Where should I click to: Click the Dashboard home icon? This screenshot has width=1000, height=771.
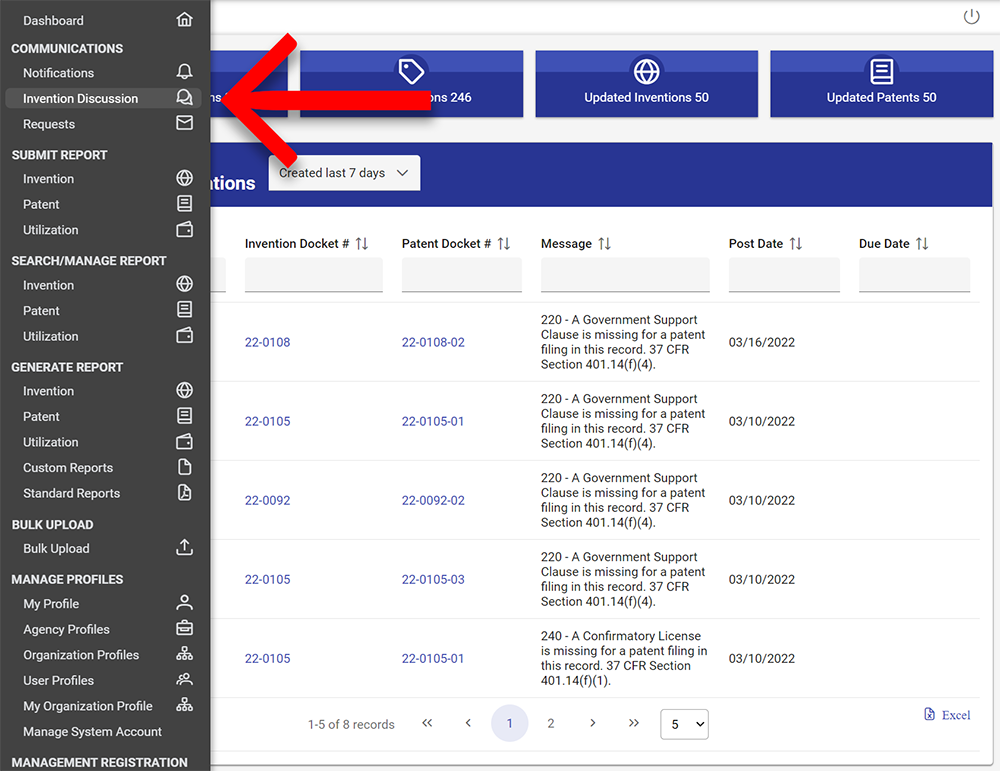[184, 20]
